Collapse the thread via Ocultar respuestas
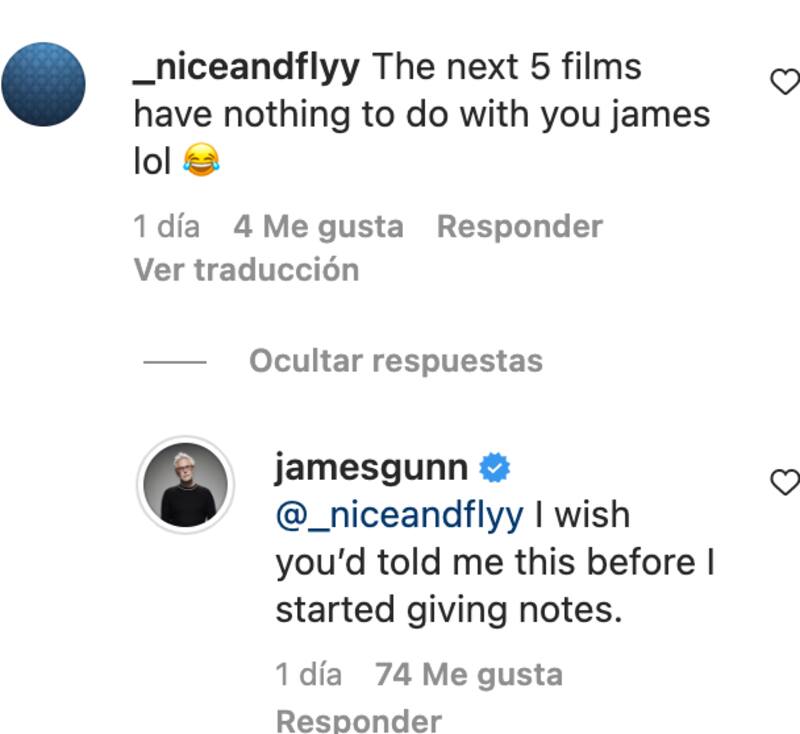This screenshot has height=734, width=800. 396,361
